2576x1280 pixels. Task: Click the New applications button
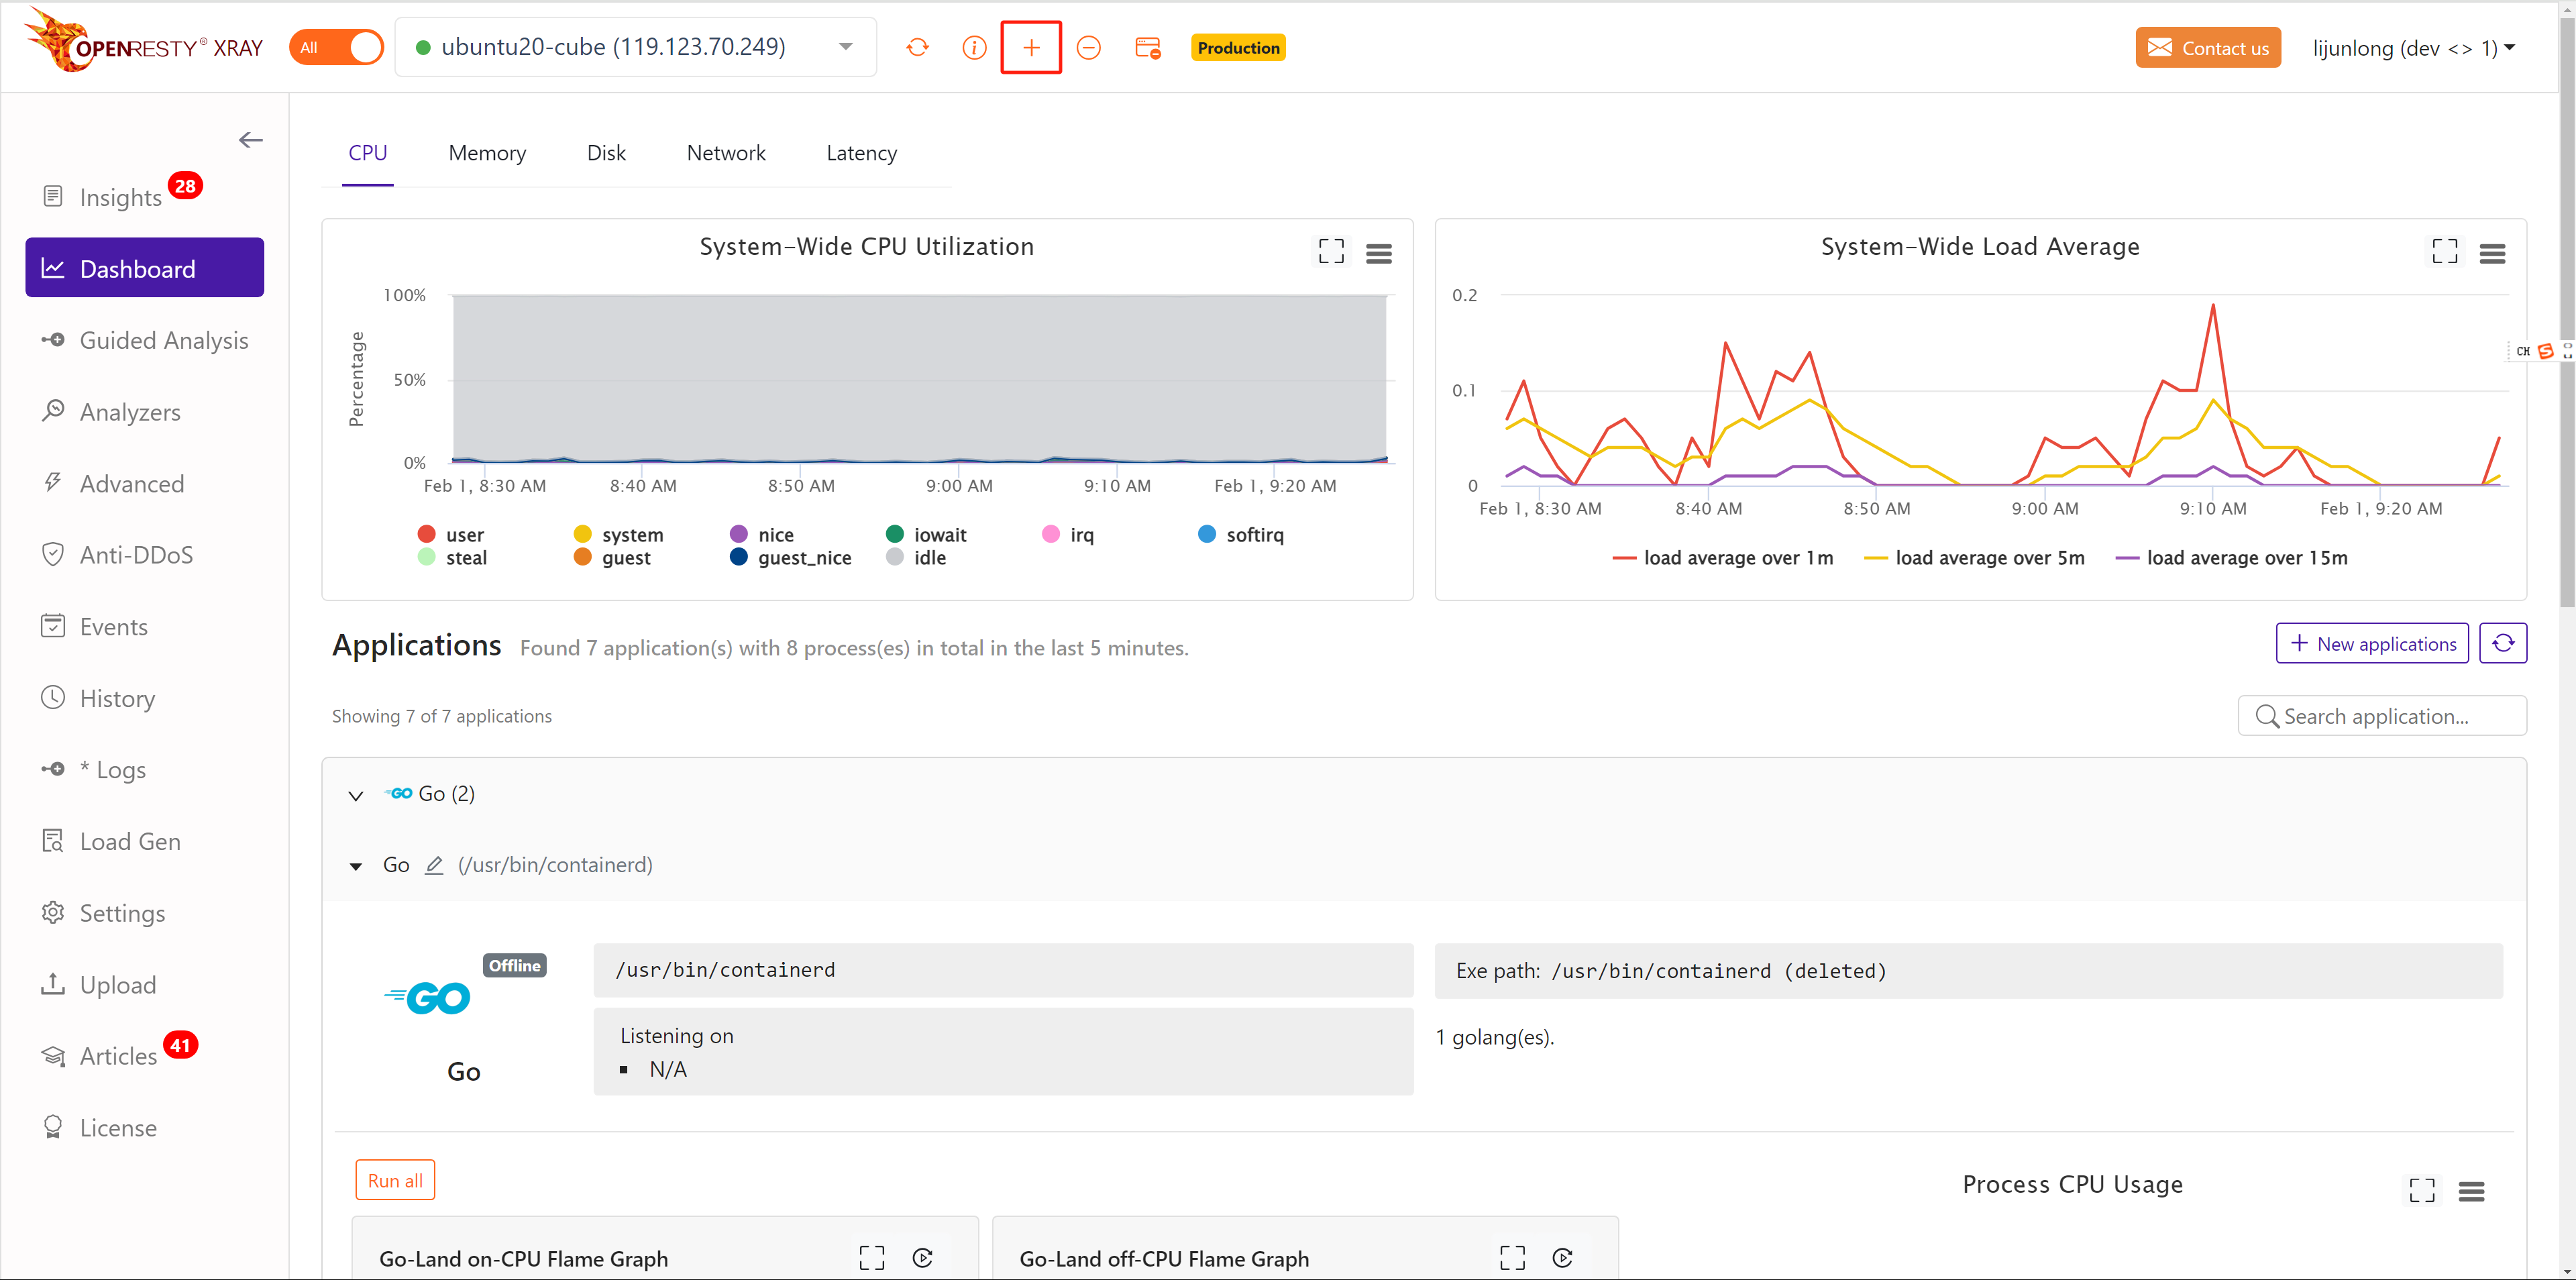click(2372, 643)
